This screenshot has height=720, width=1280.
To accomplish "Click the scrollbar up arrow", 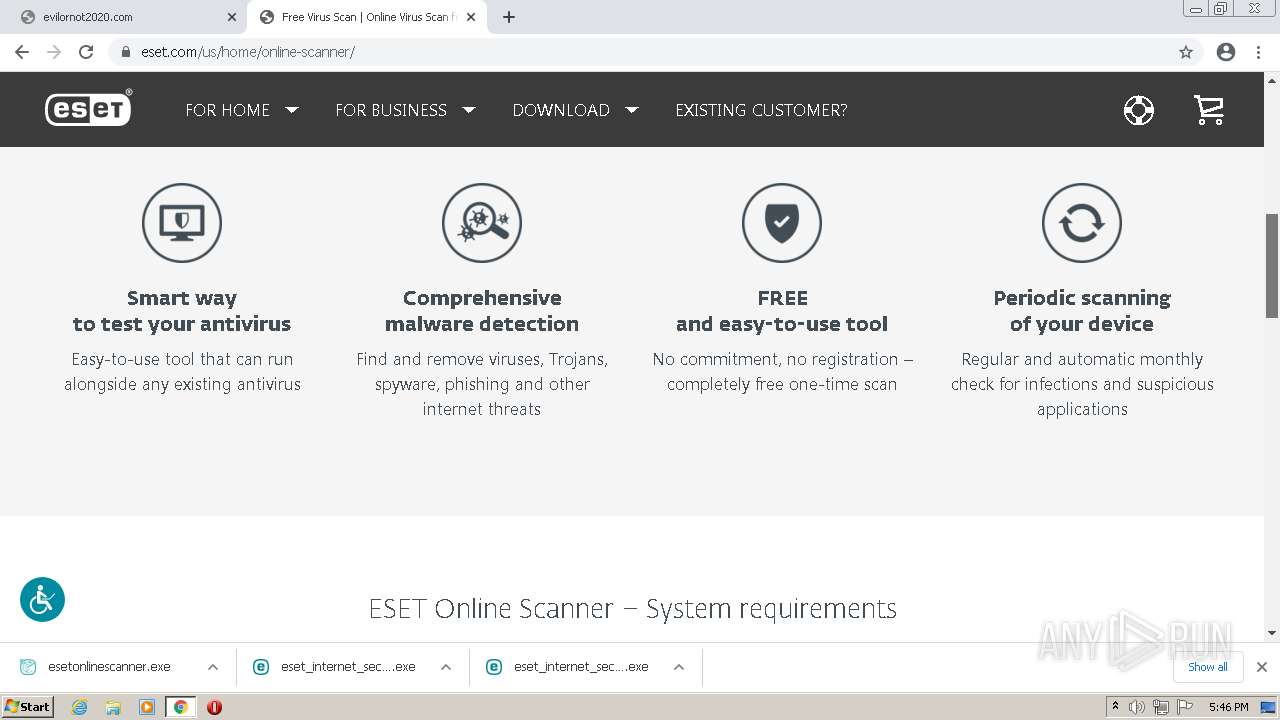I will [x=1272, y=79].
